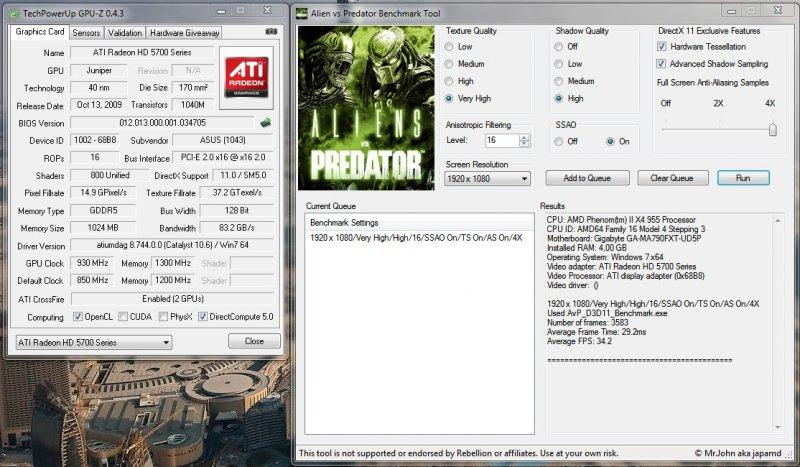Toggle the PhysX checkbox in GPU-Z
The width and height of the screenshot is (800, 467).
(x=163, y=316)
